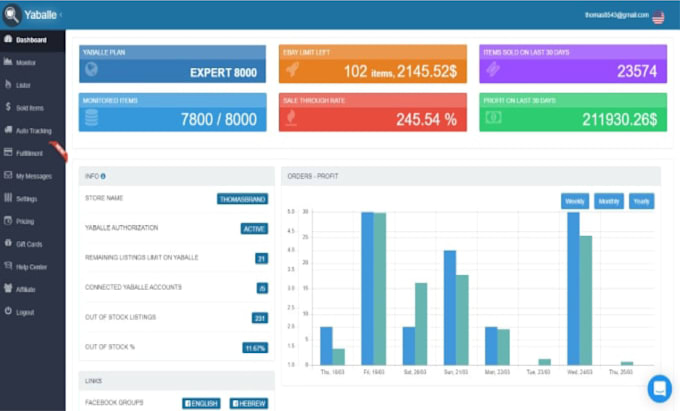The height and width of the screenshot is (411, 680).
Task: Click the rocket icon in eBay Limit Left card
Action: 292,69
